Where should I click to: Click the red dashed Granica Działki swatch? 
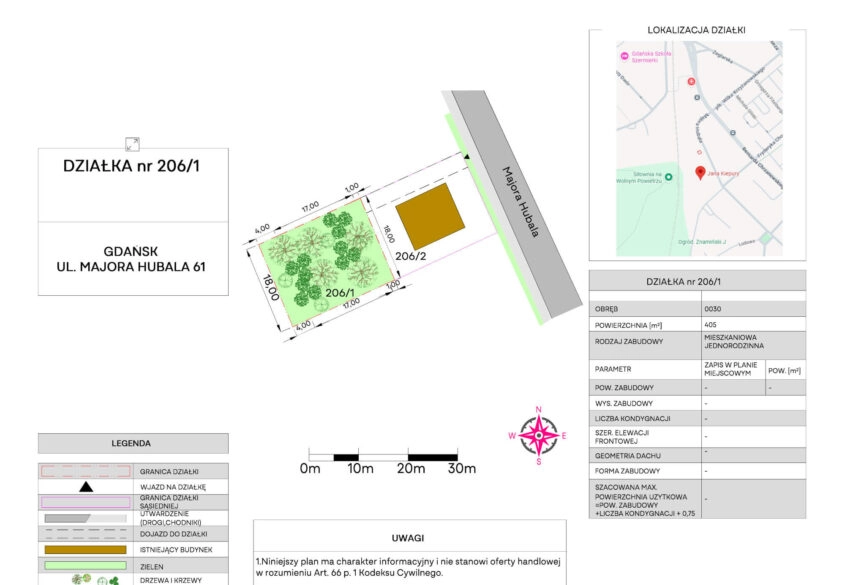(86, 471)
